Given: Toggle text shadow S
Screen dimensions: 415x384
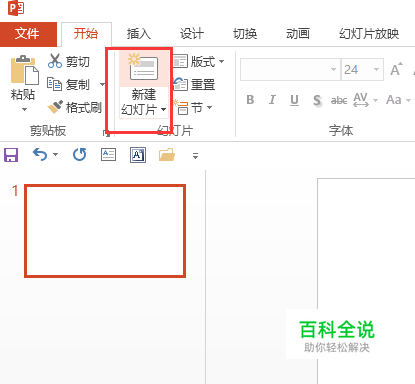Looking at the screenshot, I should click(x=317, y=100).
